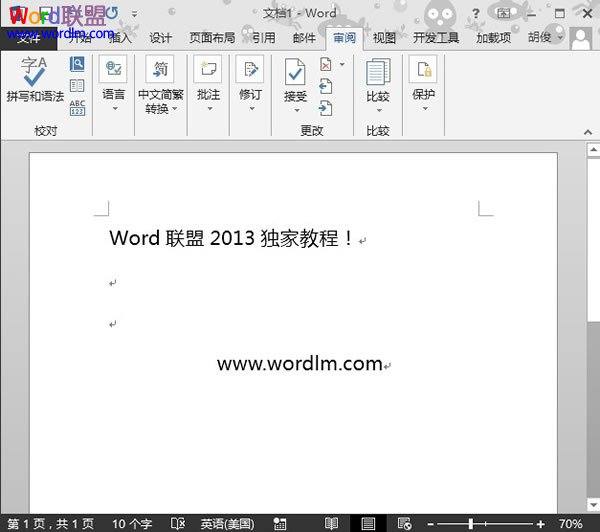This screenshot has height=532, width=600.
Task: Open the 胡俊 account name menu
Action: [x=545, y=38]
